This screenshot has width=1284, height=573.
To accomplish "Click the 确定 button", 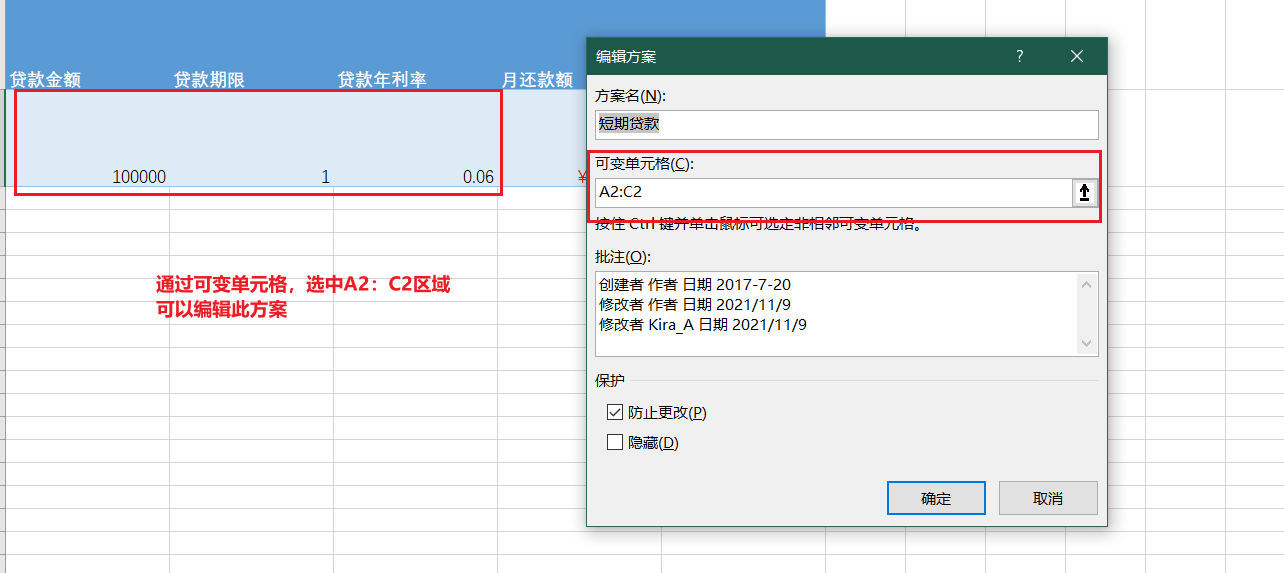I will point(936,498).
